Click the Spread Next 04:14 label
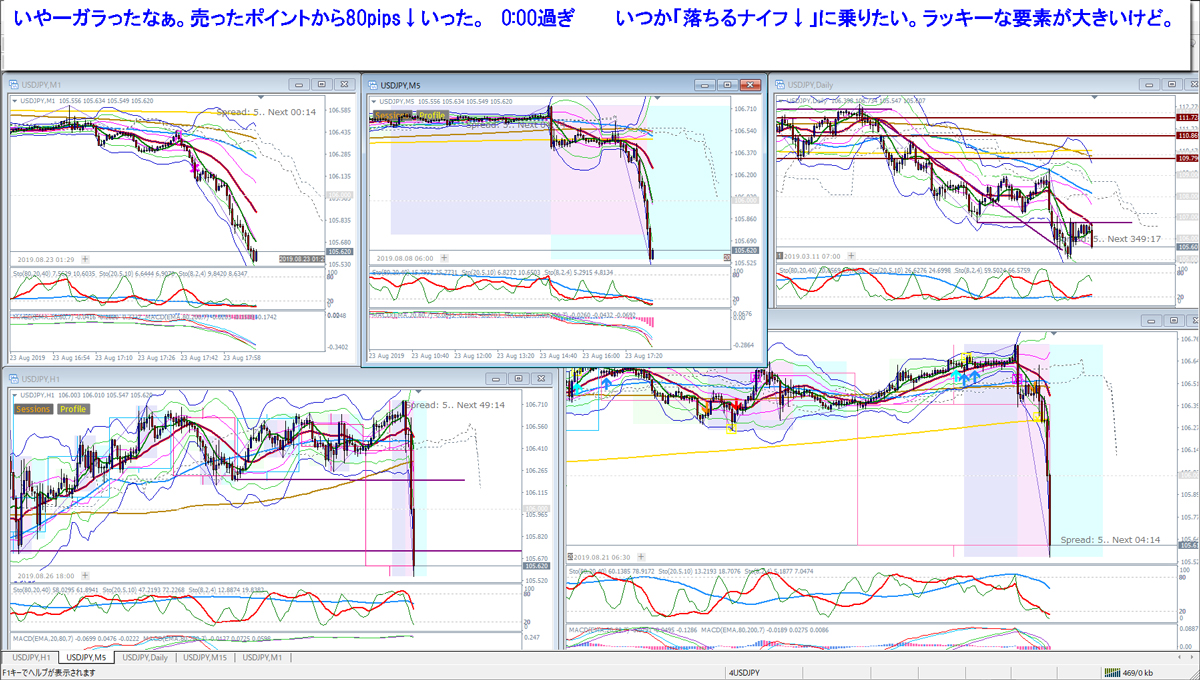The height and width of the screenshot is (680, 1200). click(1110, 539)
